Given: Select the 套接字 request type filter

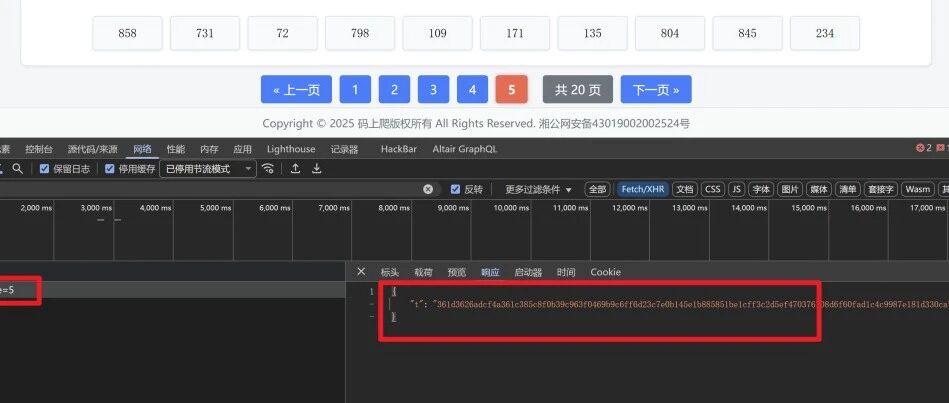Looking at the screenshot, I should [881, 189].
